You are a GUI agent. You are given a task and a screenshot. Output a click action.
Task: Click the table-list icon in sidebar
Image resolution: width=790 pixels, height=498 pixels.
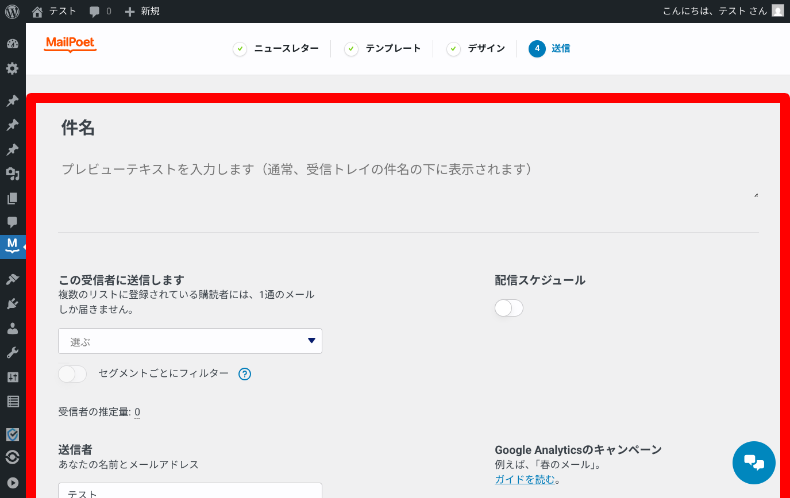[13, 401]
